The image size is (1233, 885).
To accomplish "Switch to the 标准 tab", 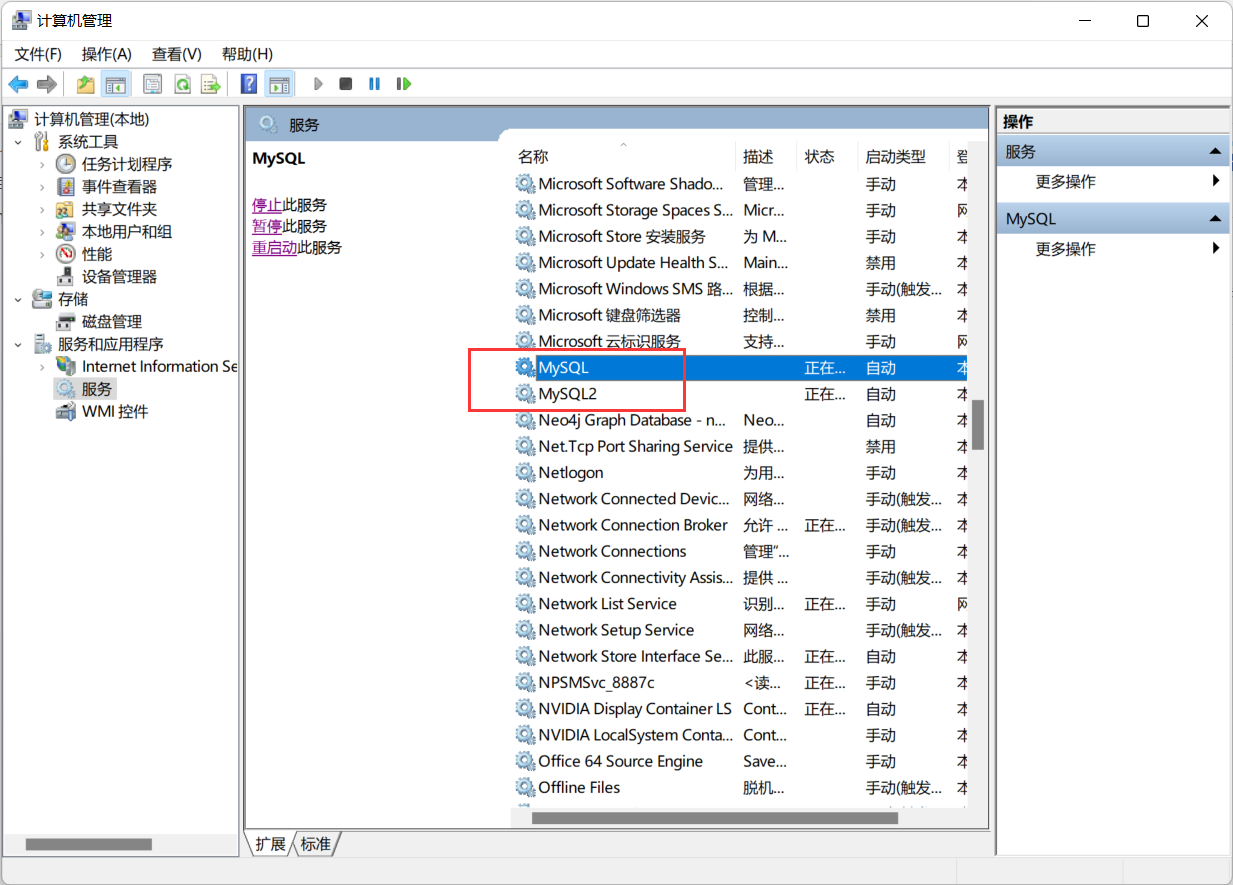I will click(316, 844).
